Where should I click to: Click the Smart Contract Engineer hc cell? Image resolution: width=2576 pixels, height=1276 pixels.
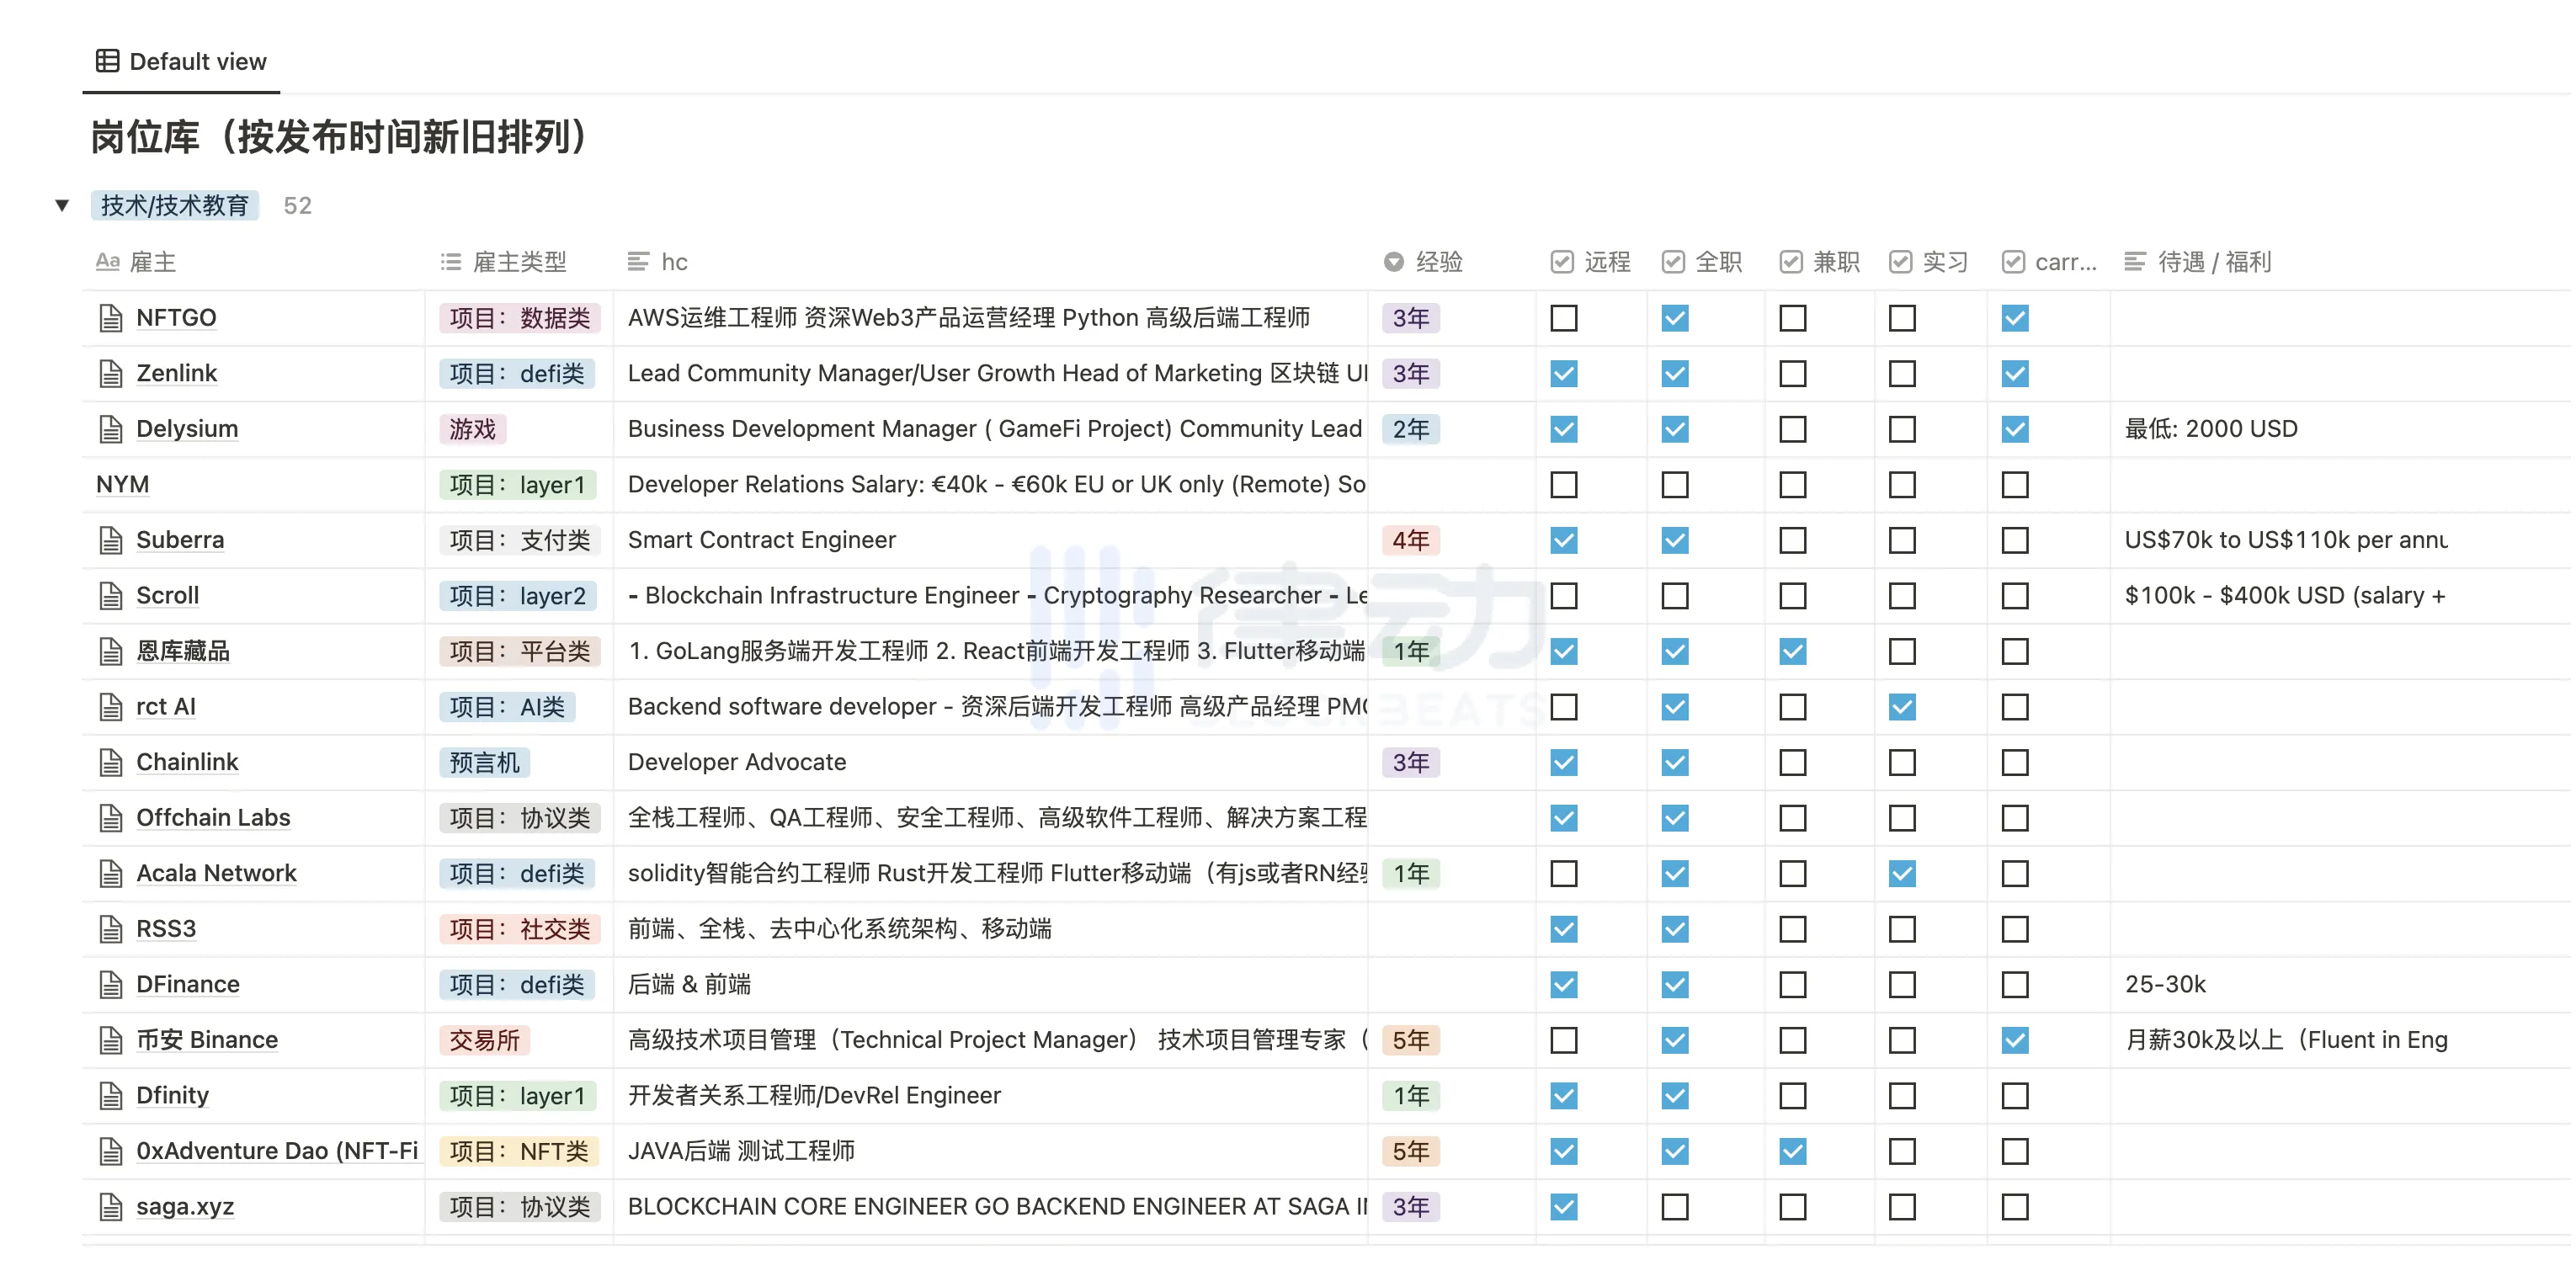tap(990, 540)
